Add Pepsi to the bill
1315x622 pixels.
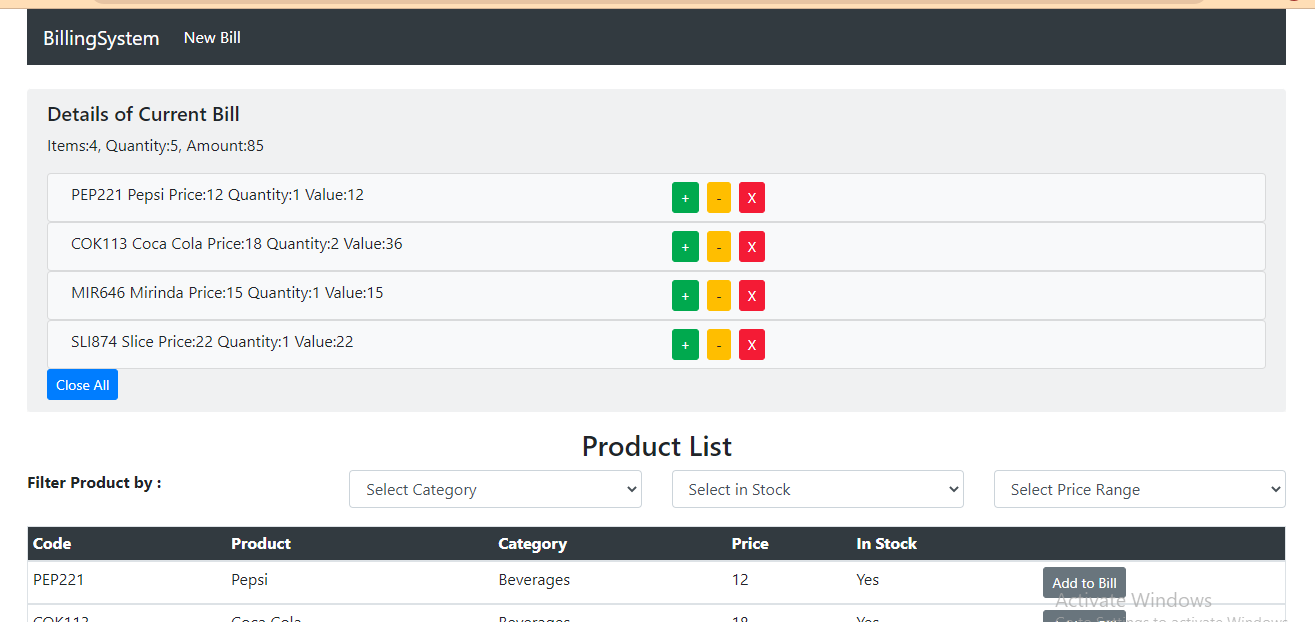(x=1084, y=582)
